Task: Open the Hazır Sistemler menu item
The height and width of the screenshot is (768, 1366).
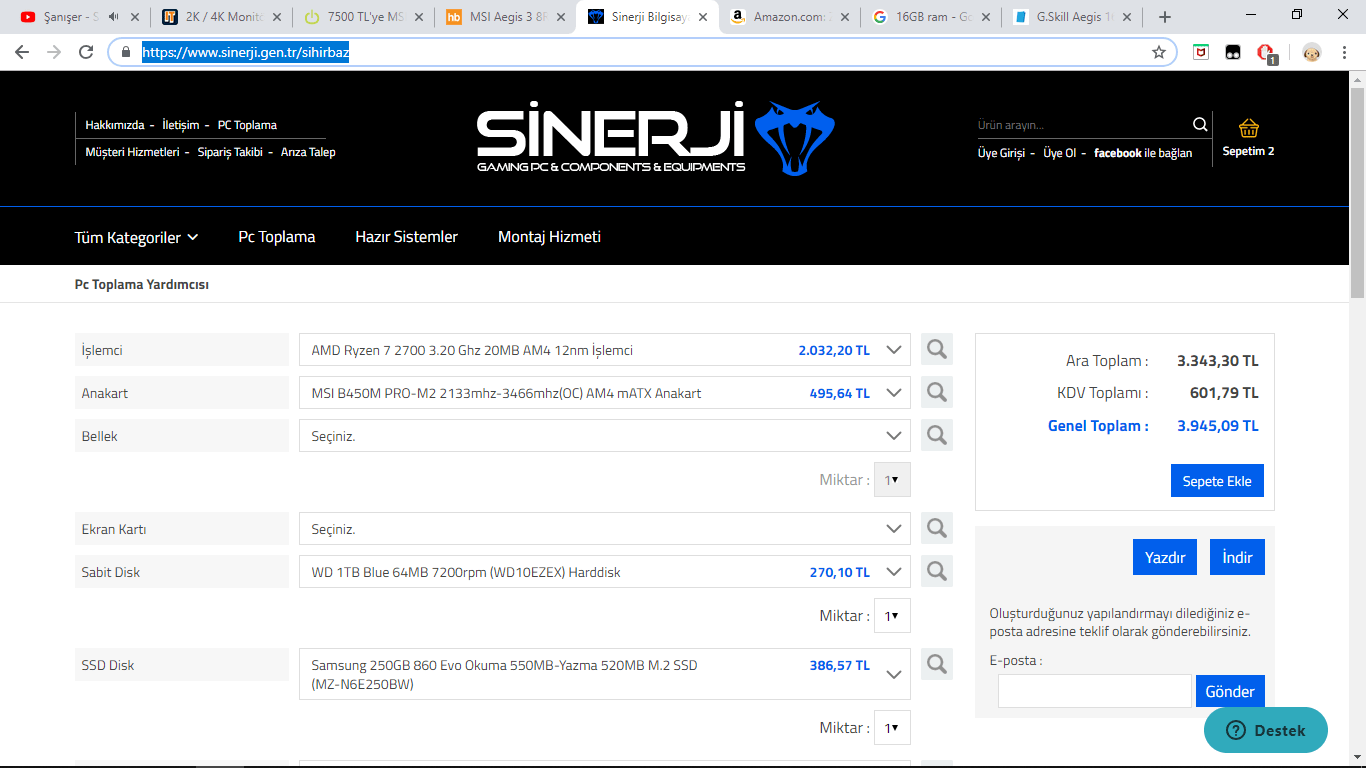Action: (406, 237)
